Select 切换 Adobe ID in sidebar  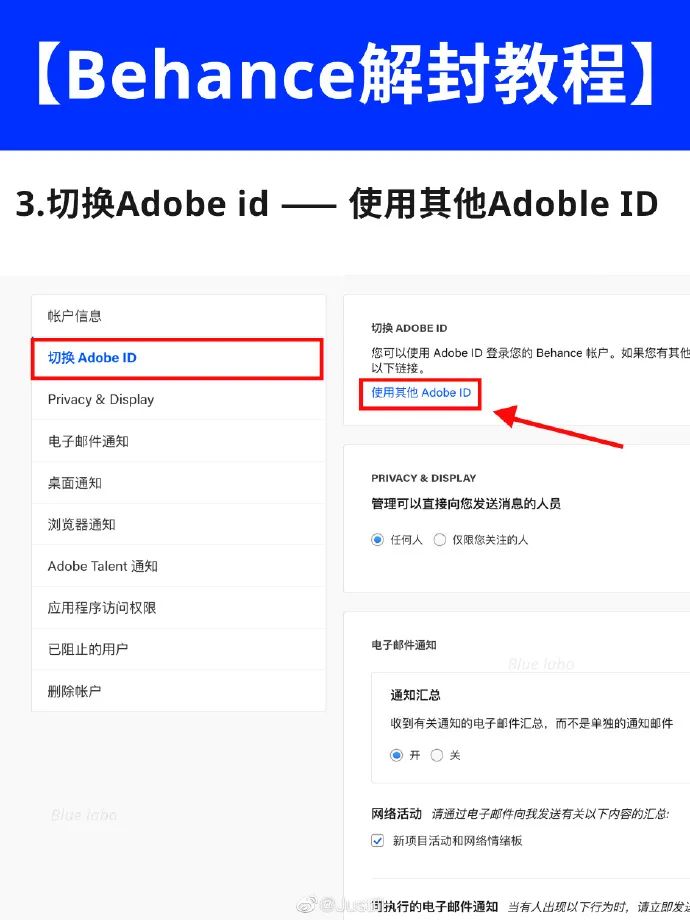[178, 358]
